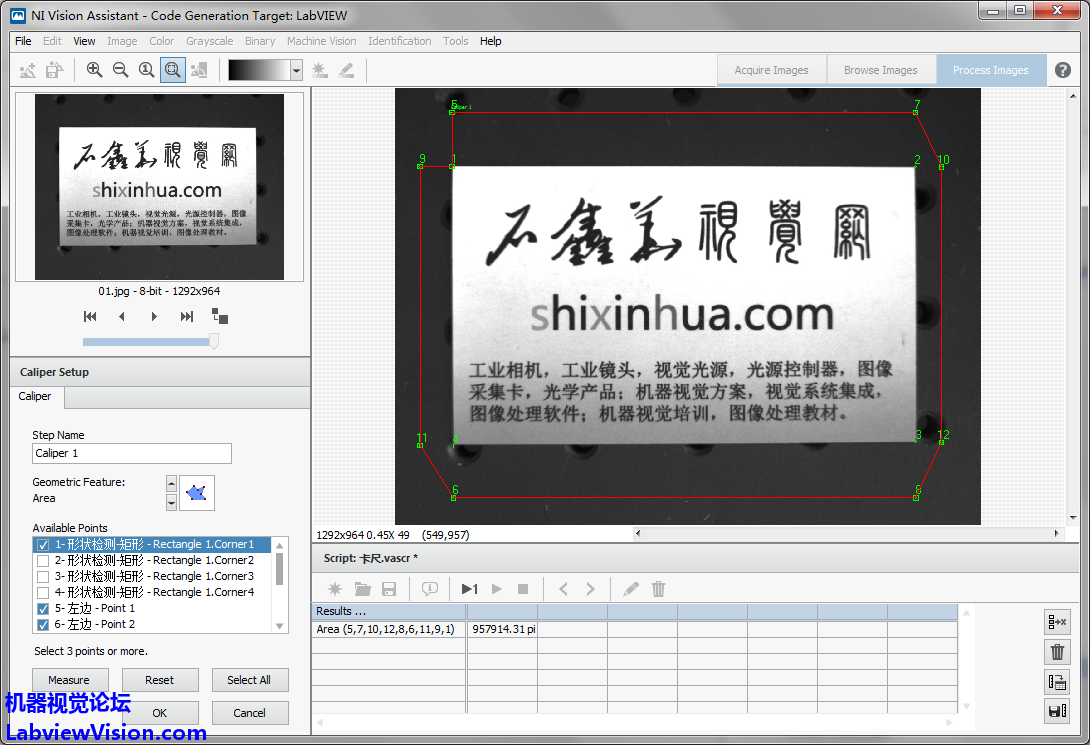
Task: Switch to Browse Images tab
Action: click(x=880, y=70)
